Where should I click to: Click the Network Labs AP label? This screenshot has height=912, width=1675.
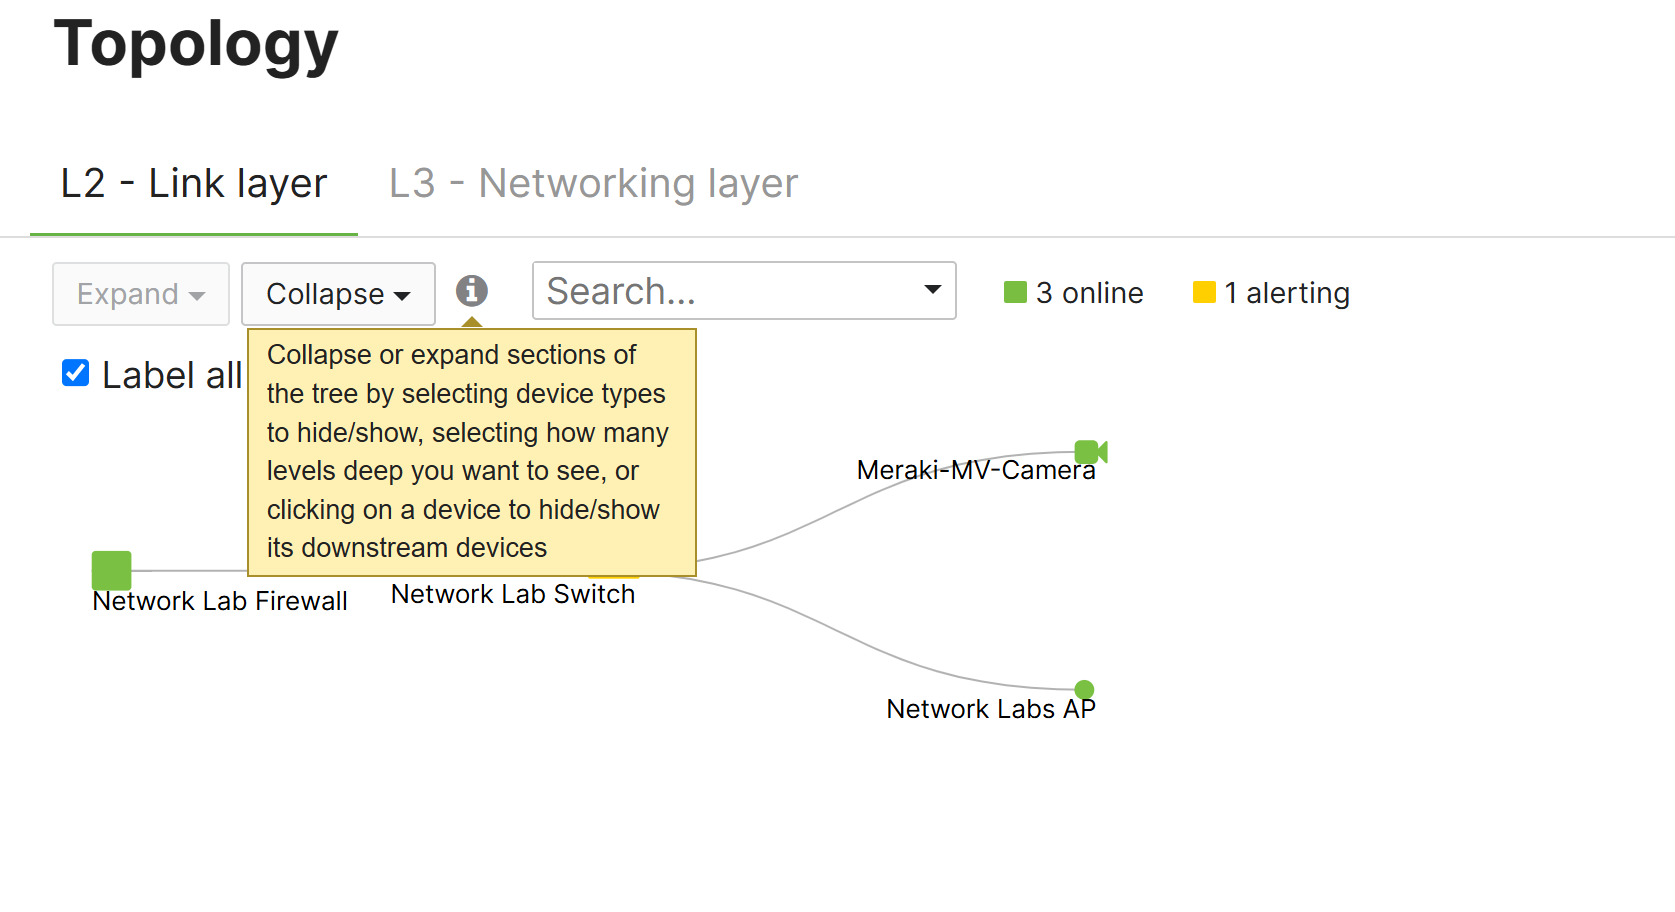click(990, 709)
